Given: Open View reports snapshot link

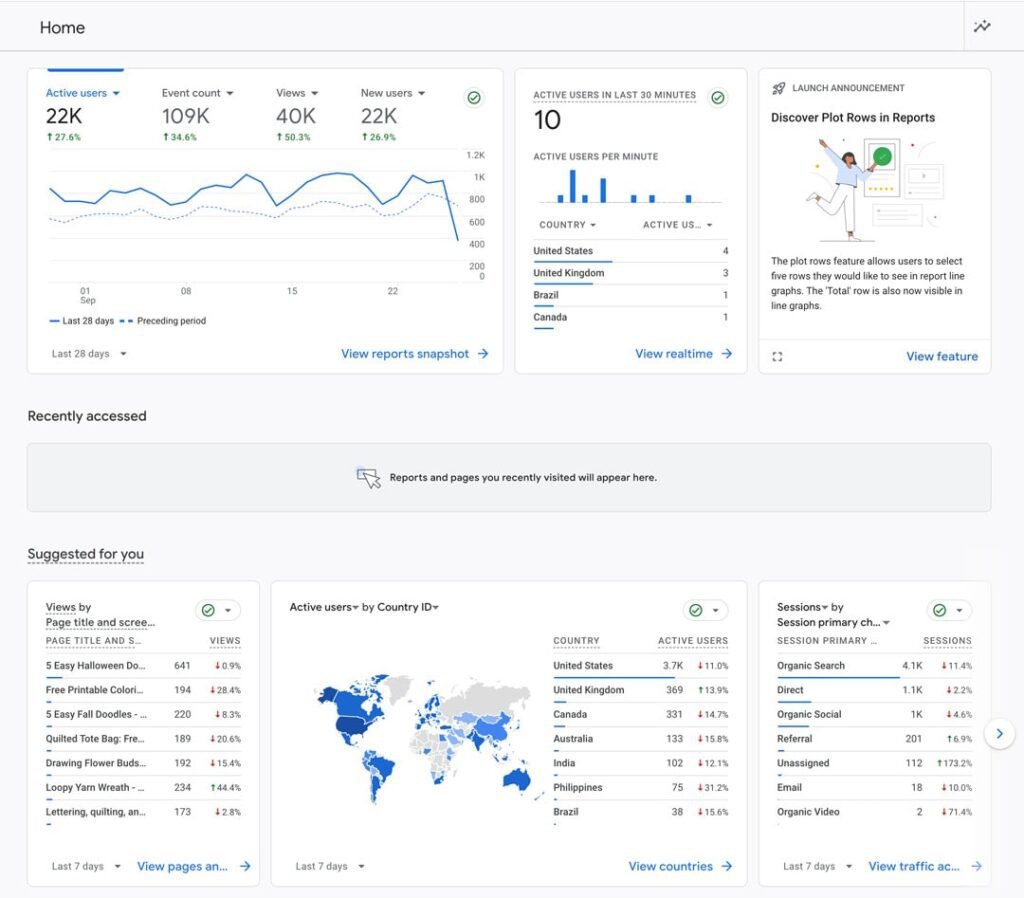Looking at the screenshot, I should [x=415, y=353].
